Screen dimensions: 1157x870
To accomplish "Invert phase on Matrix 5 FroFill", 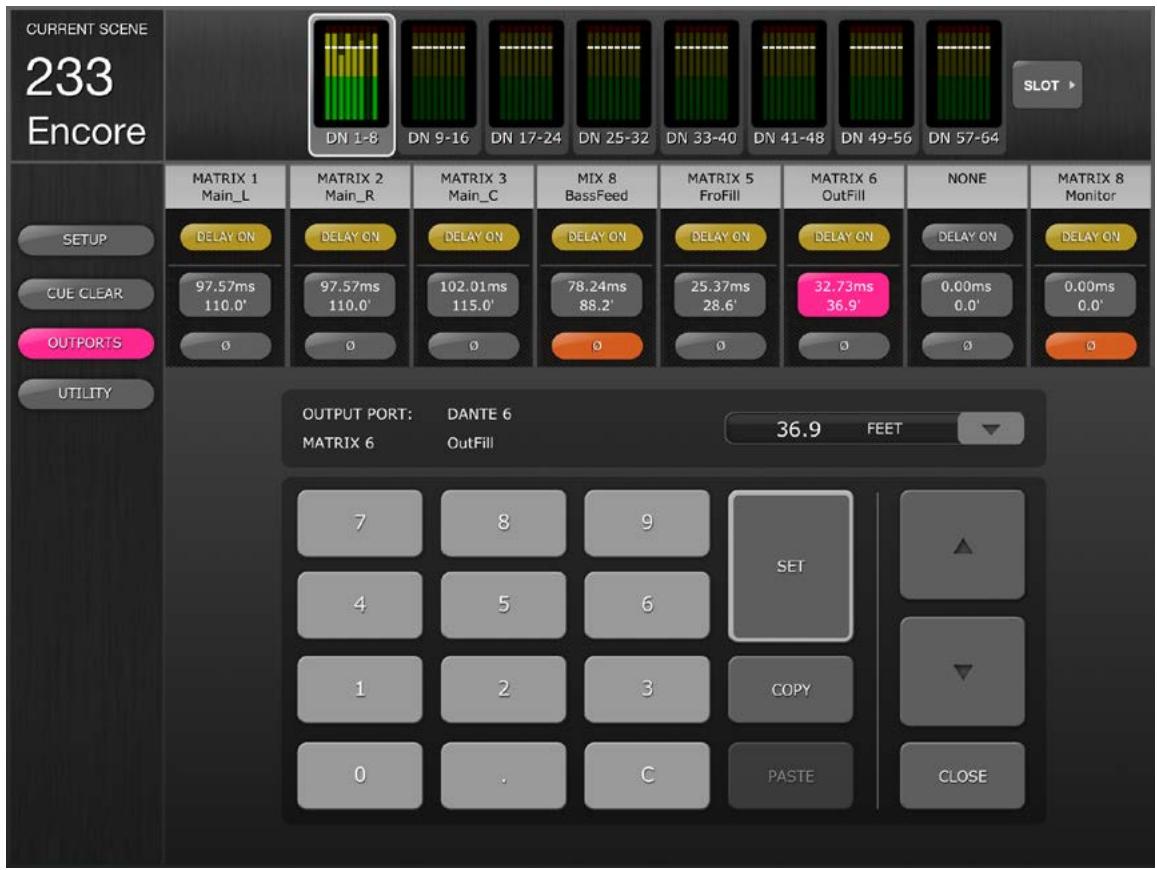I will 720,345.
